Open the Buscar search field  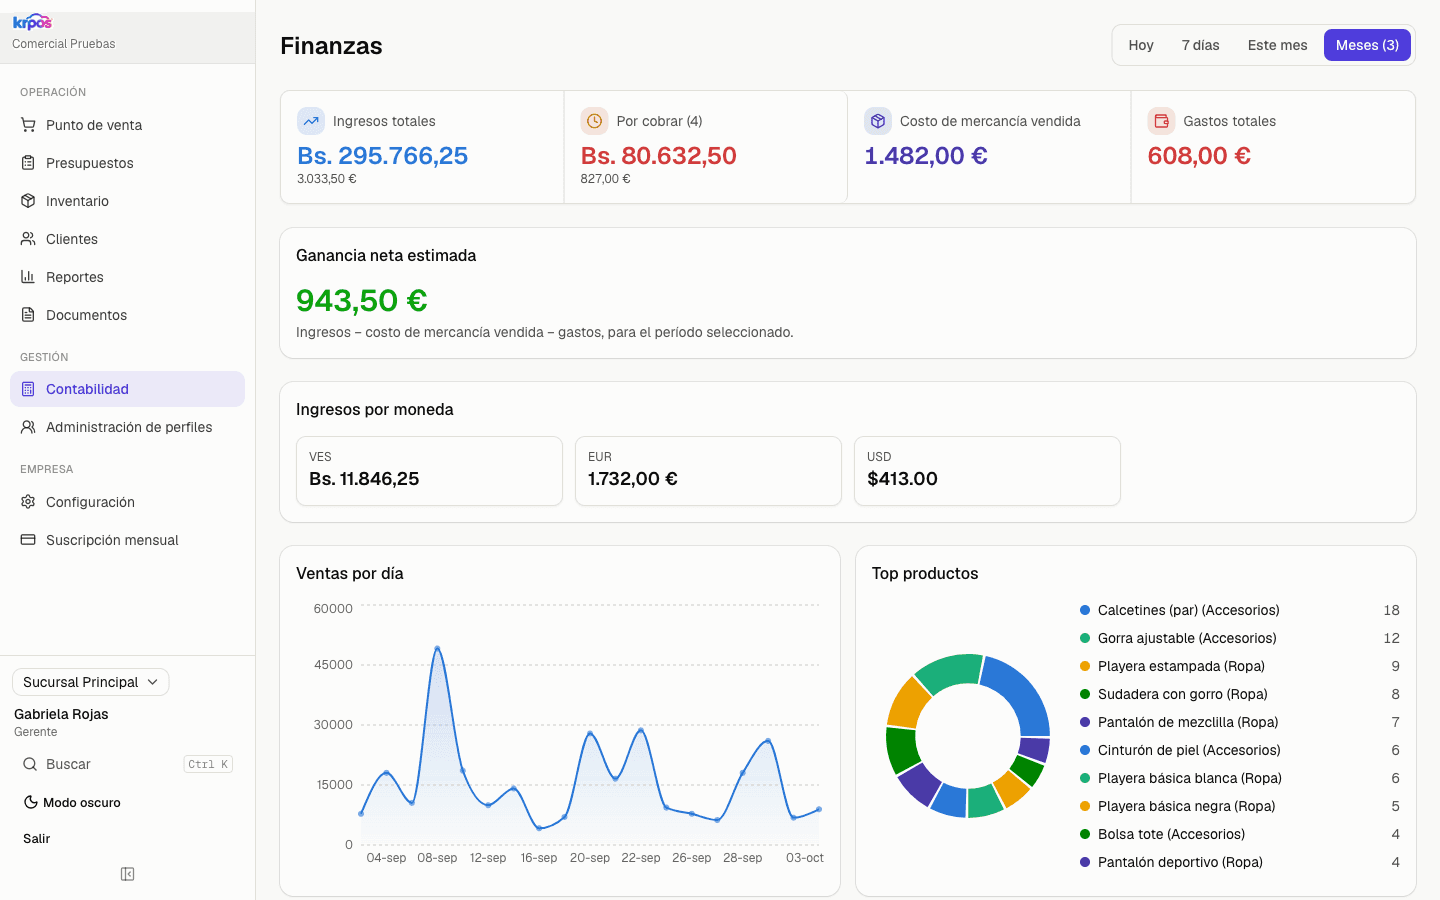coord(127,764)
